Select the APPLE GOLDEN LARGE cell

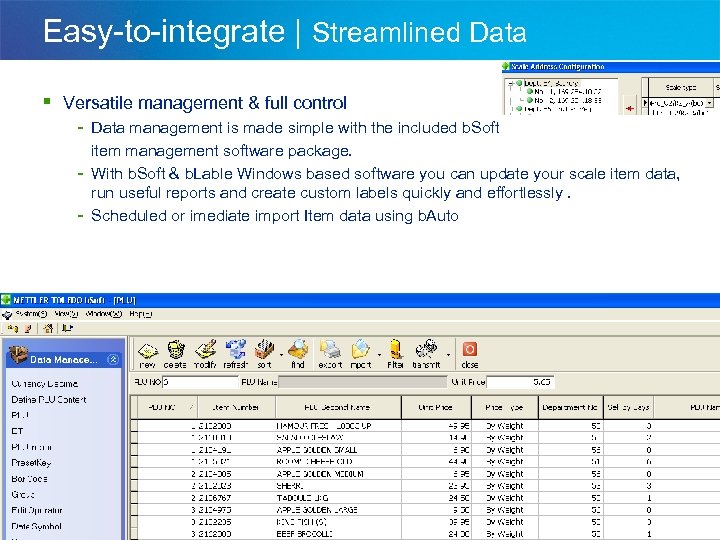(x=338, y=510)
